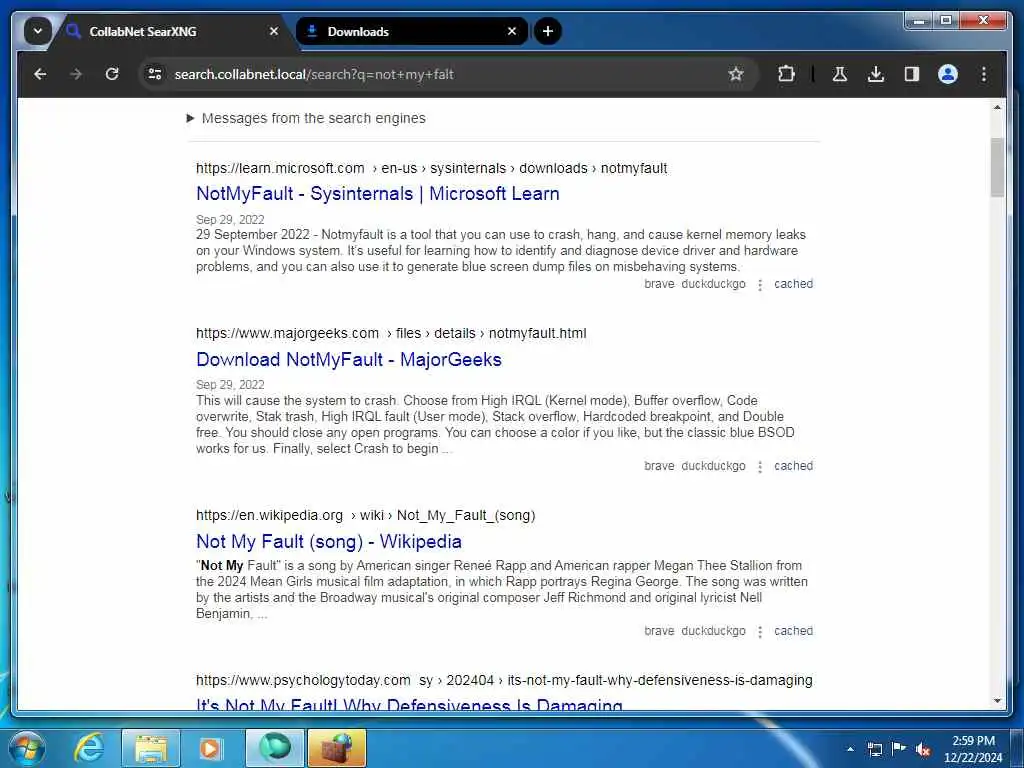Click the page scrollbar down arrow

pyautogui.click(x=997, y=701)
